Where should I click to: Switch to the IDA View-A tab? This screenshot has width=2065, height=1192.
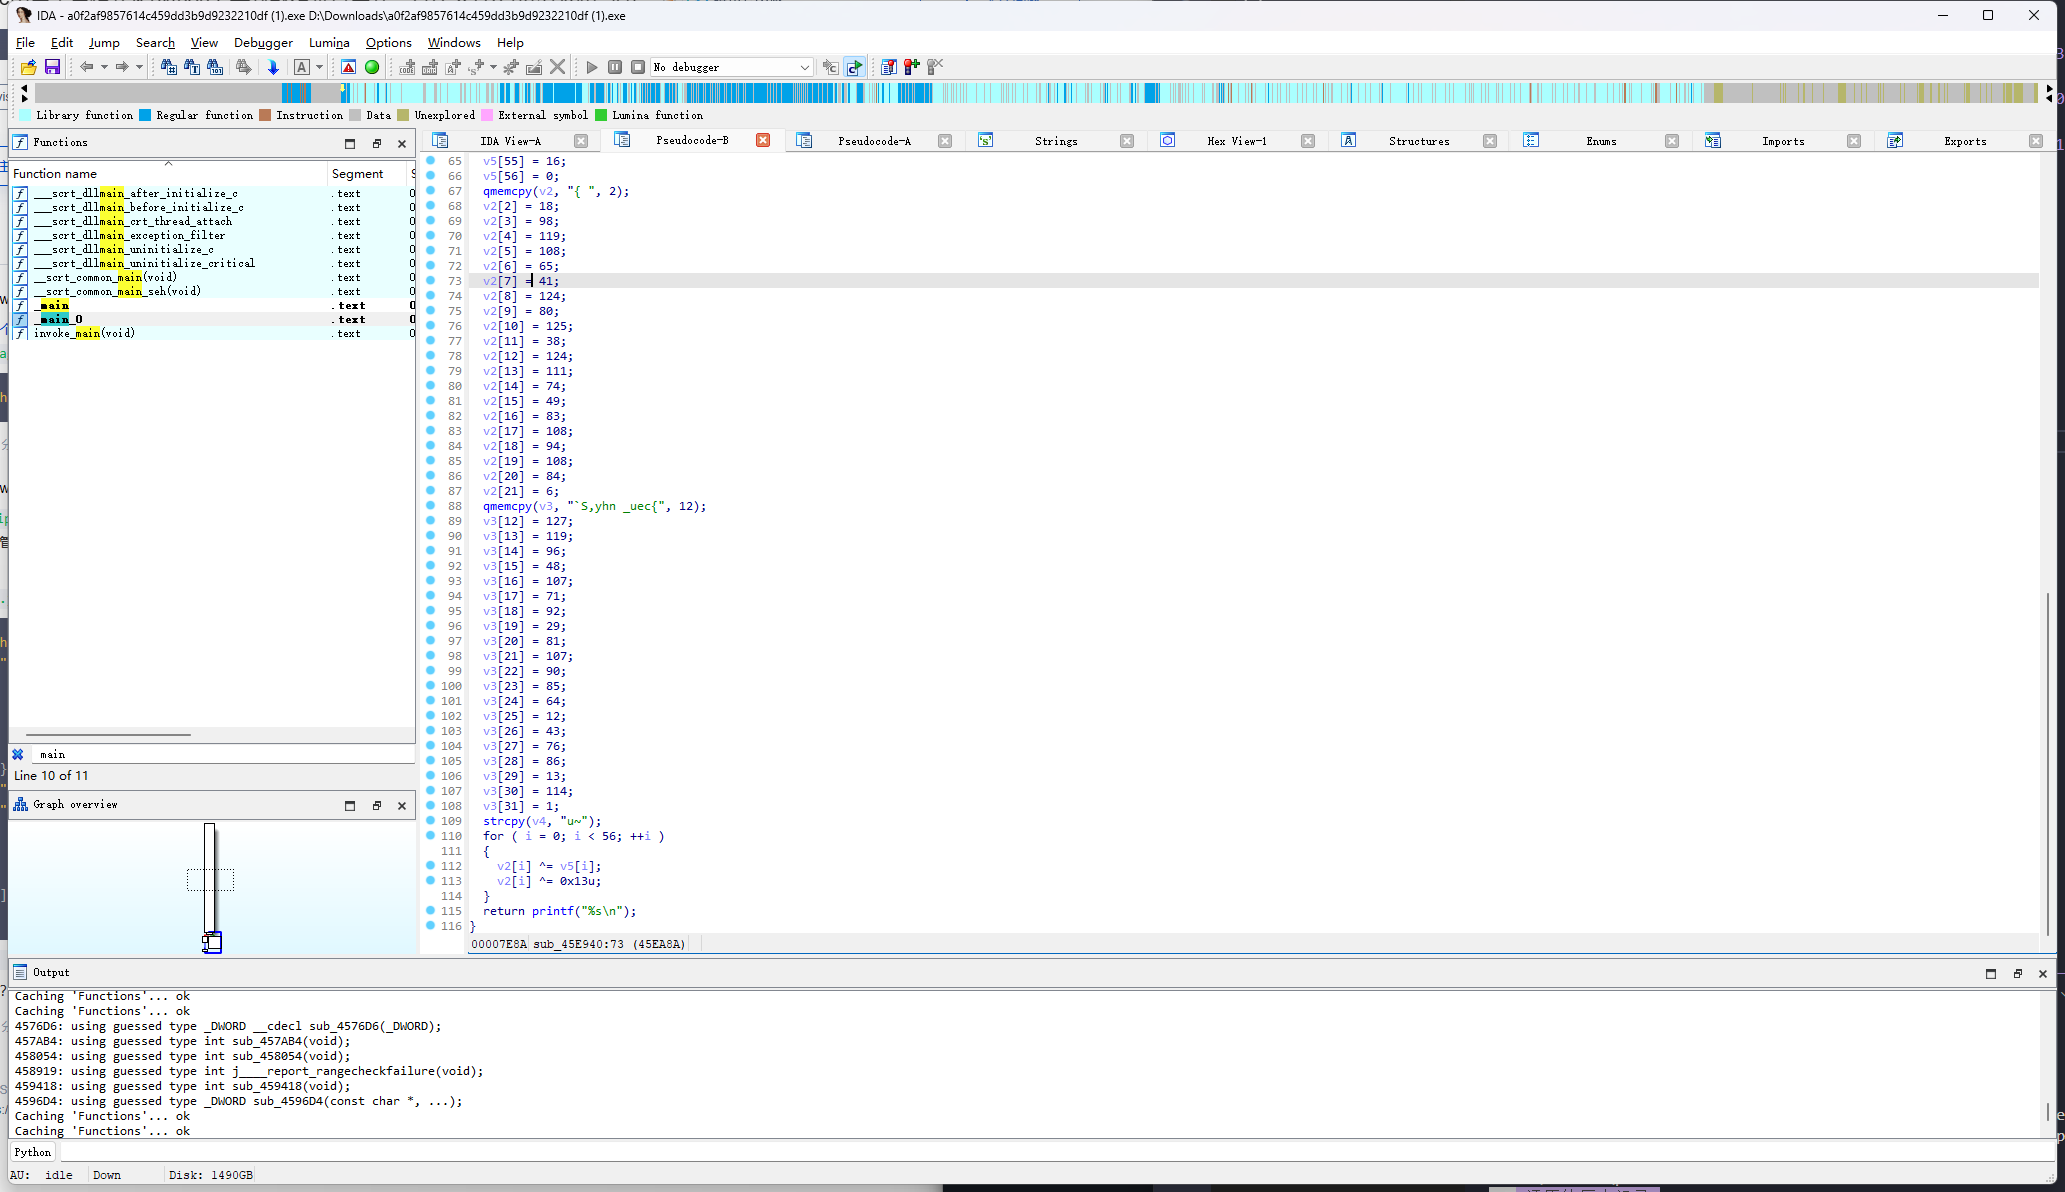[x=510, y=141]
